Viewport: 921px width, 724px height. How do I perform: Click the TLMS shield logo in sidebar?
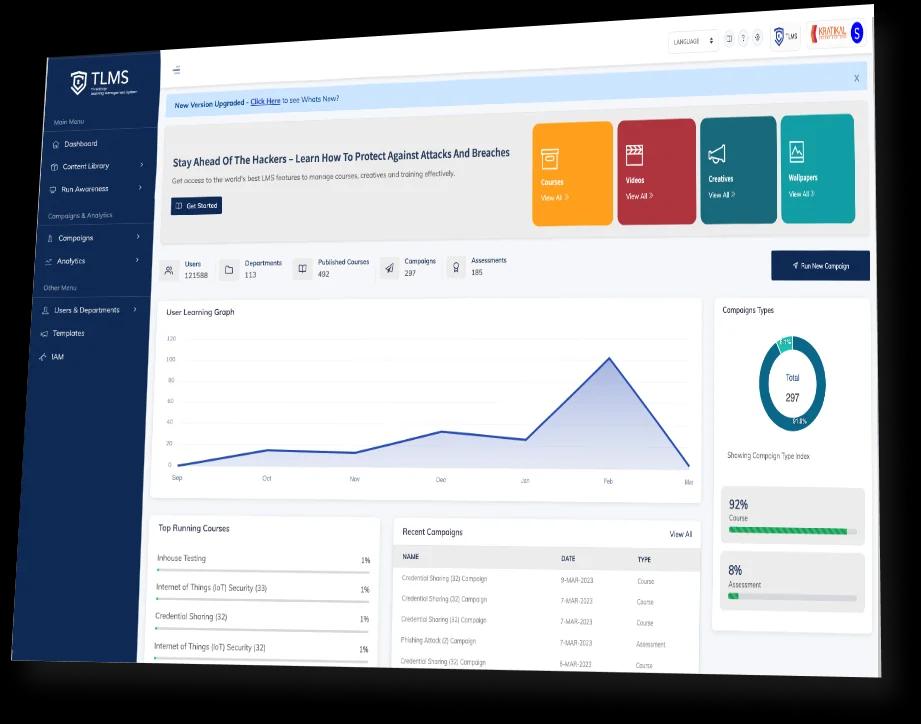(78, 82)
